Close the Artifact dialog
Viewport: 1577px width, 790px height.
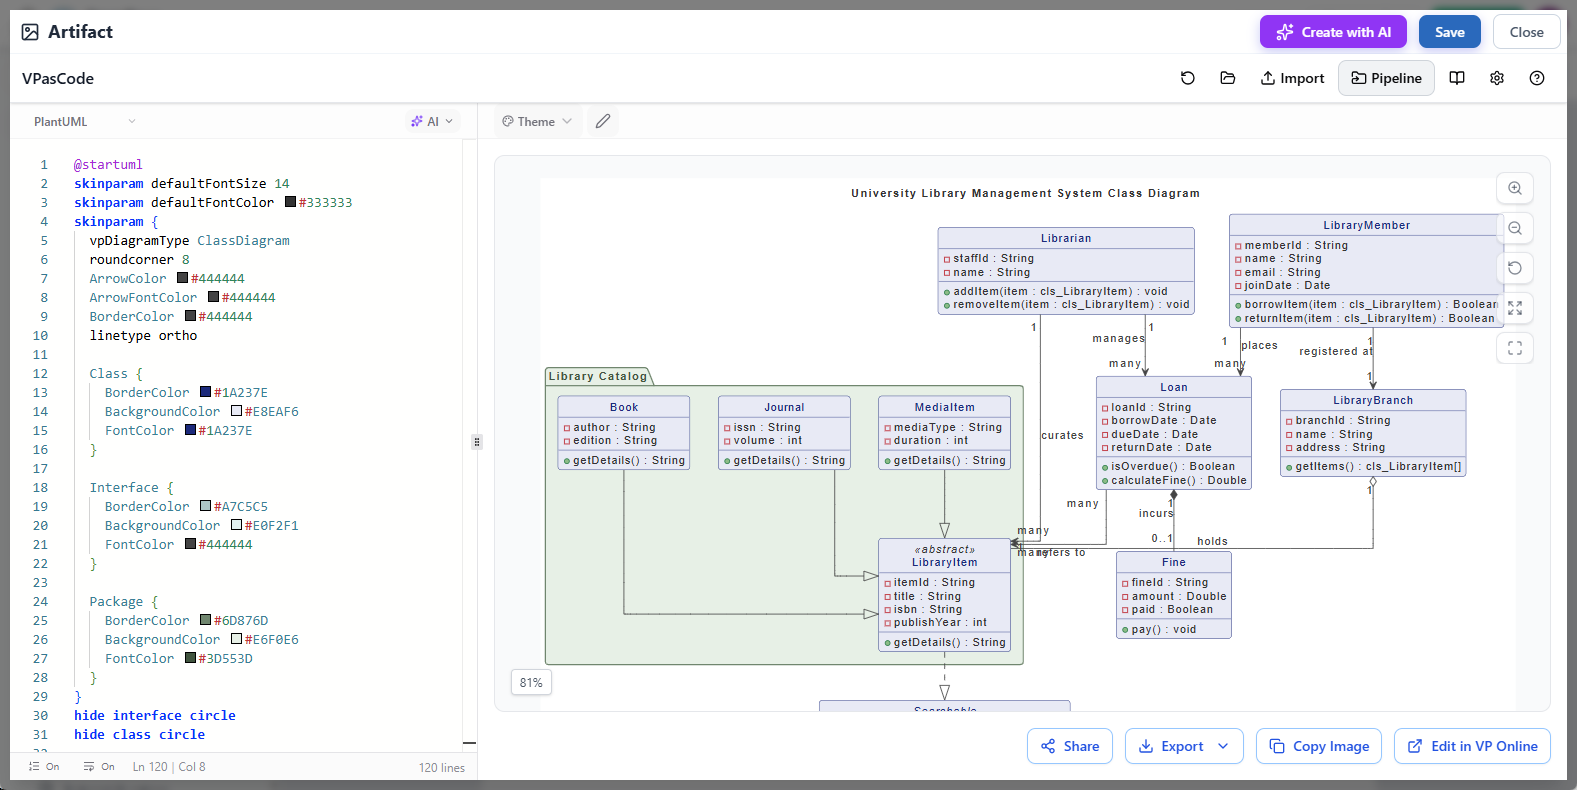click(1526, 32)
